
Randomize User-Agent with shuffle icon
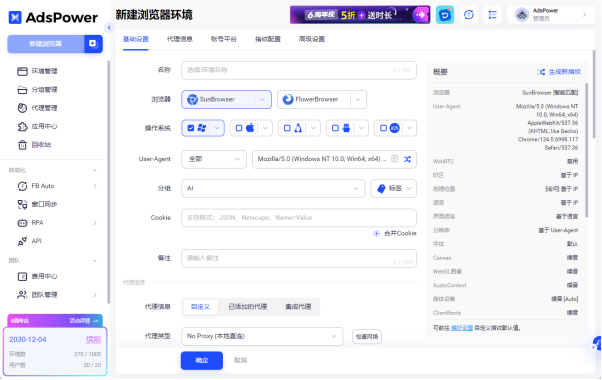(407, 159)
